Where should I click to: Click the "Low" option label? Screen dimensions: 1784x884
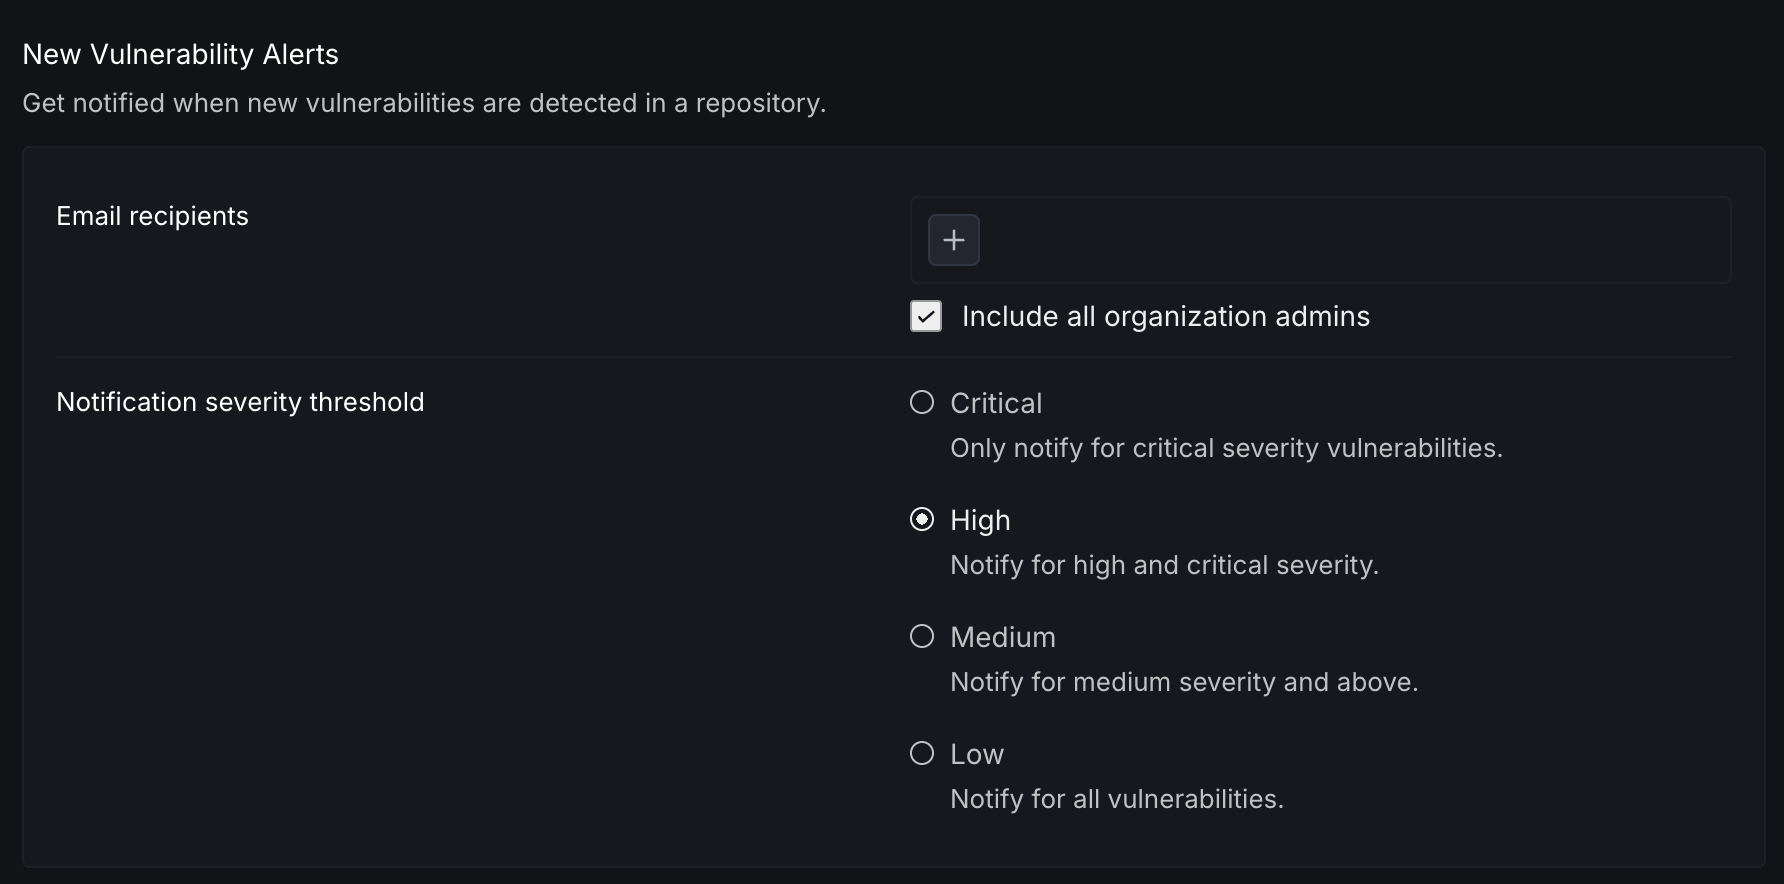[x=977, y=754]
